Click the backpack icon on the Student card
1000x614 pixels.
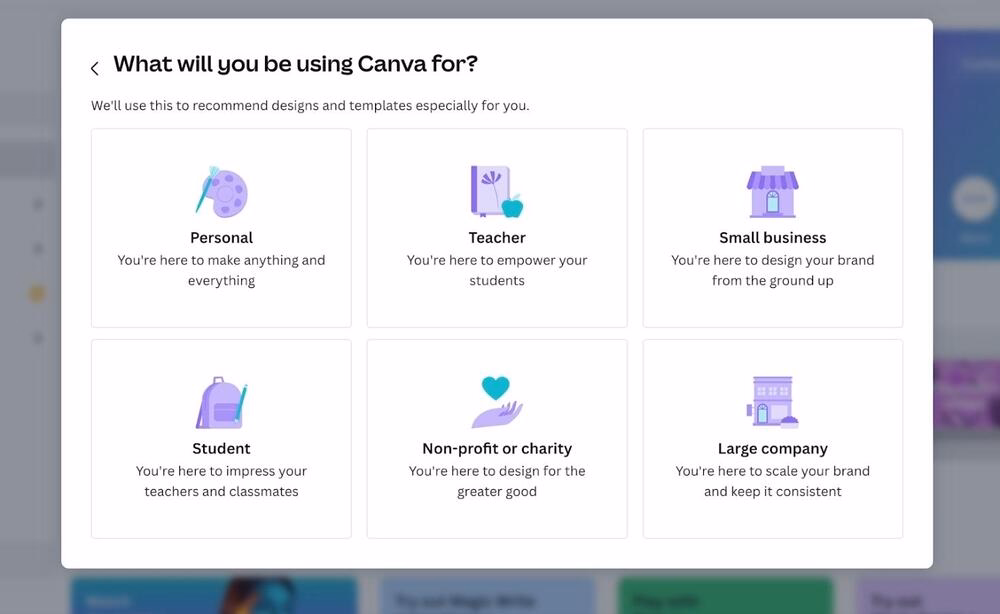[221, 400]
